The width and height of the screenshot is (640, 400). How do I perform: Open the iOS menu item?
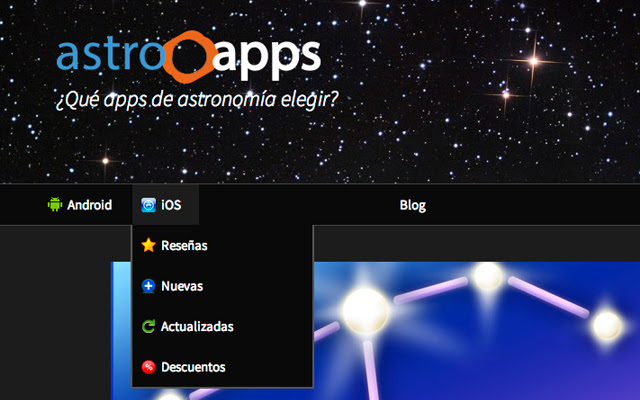[x=165, y=204]
